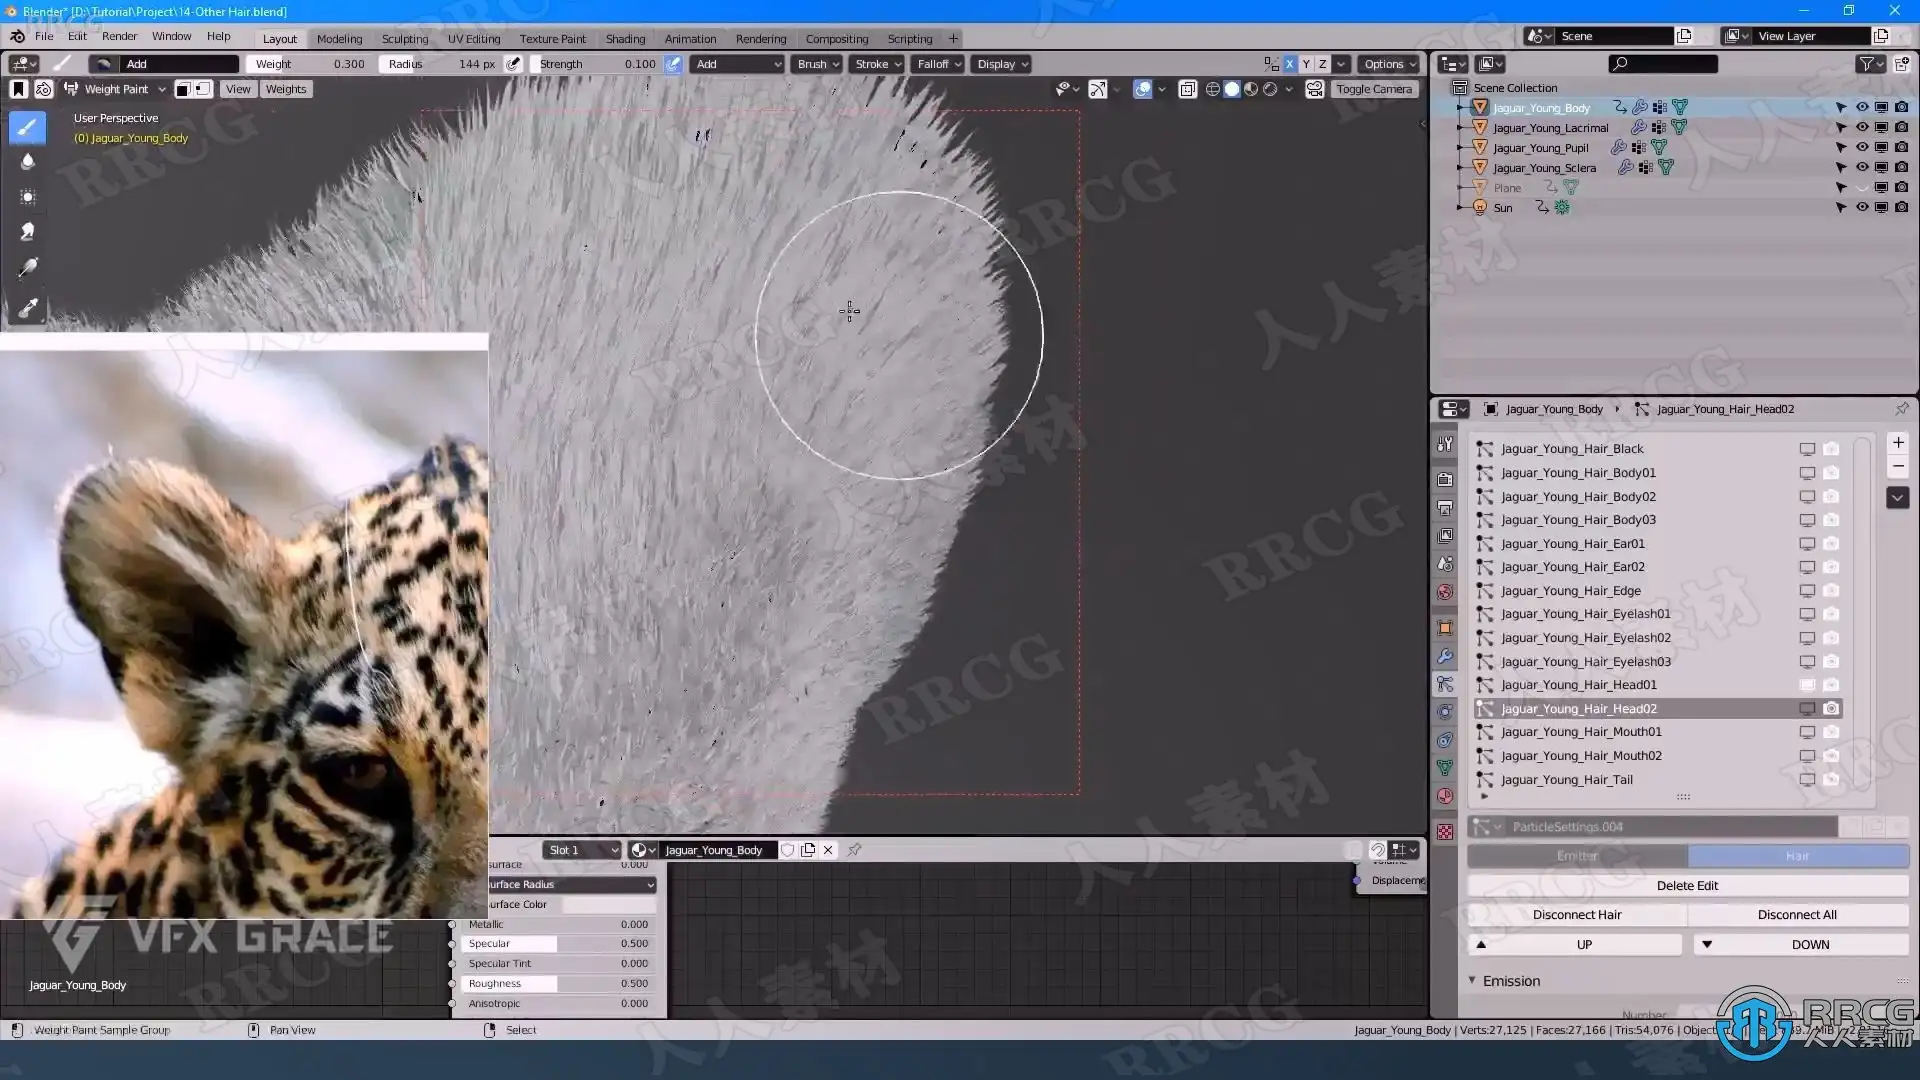Viewport: 1920px width, 1080px height.
Task: Toggle X axis mirror symmetry
Action: [1289, 64]
